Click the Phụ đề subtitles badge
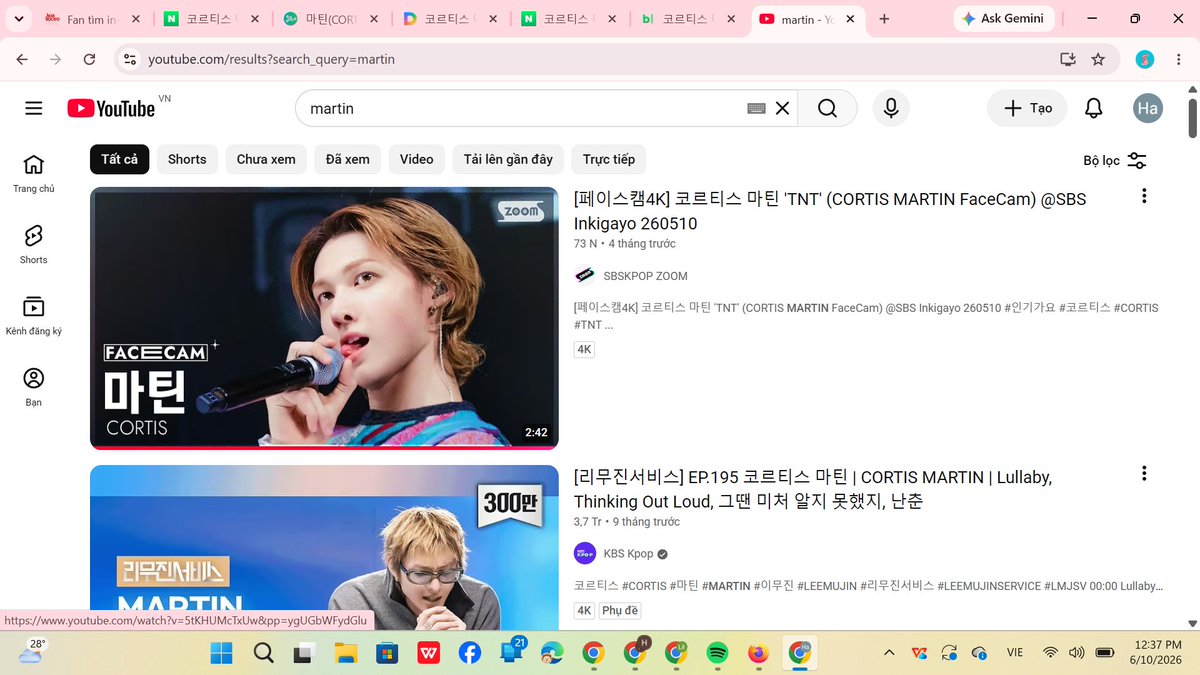The width and height of the screenshot is (1200, 675). [620, 610]
